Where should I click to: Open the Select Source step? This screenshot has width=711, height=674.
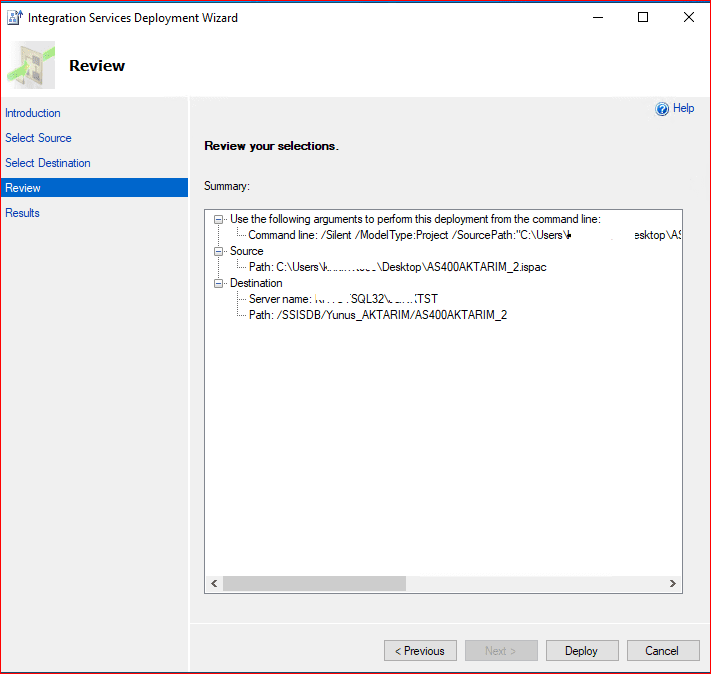[38, 138]
